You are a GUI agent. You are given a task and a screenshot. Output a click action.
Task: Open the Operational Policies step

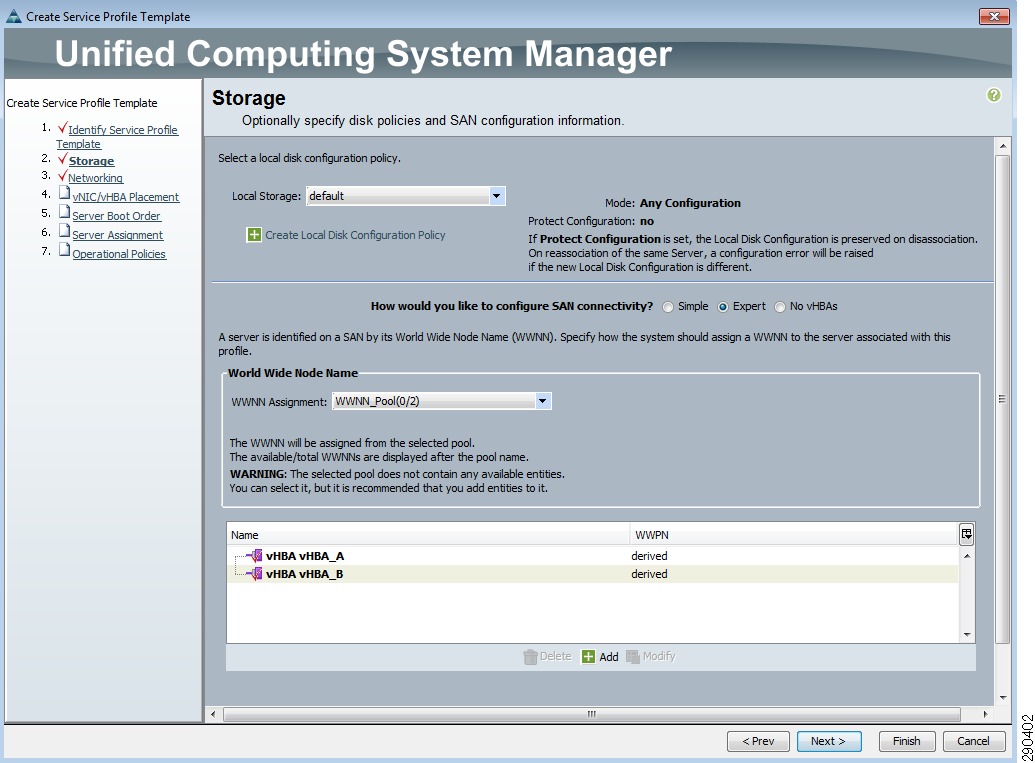pyautogui.click(x=119, y=254)
